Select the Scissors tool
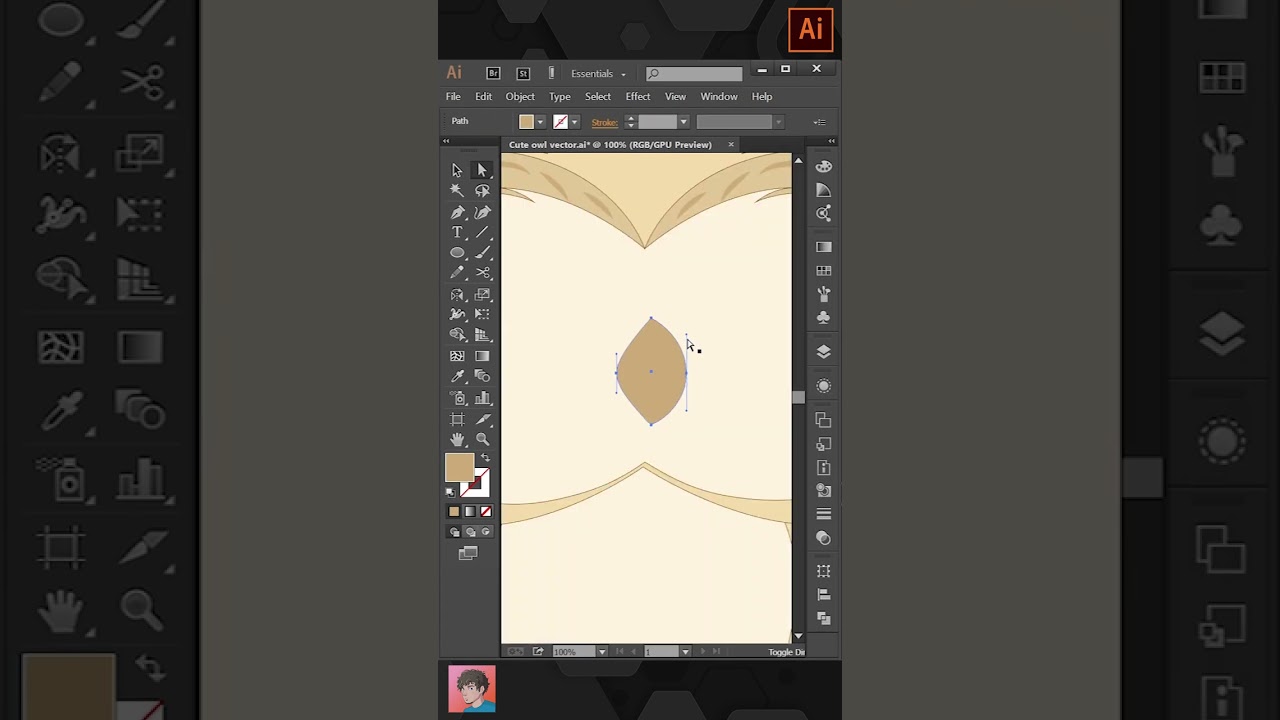 pos(482,273)
